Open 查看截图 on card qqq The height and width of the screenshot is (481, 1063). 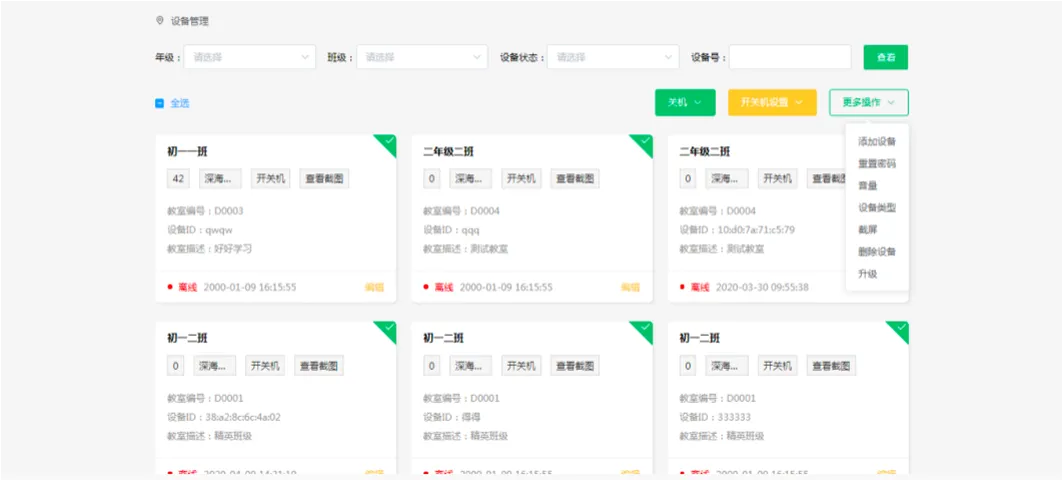(x=575, y=179)
